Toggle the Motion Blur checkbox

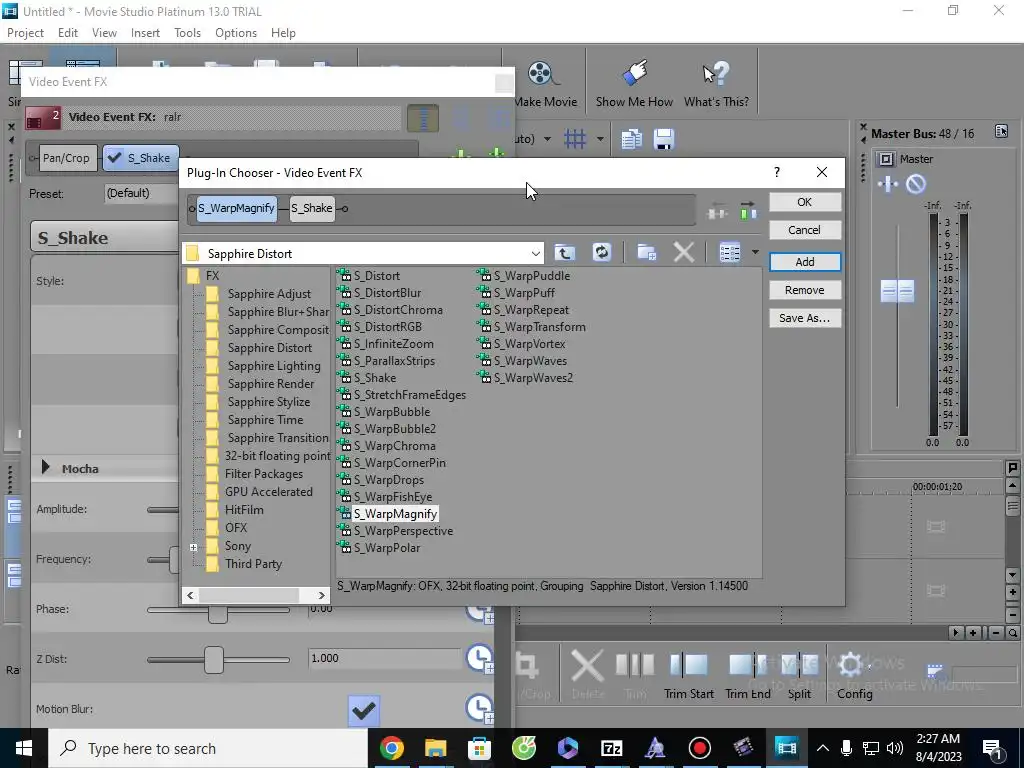point(364,710)
